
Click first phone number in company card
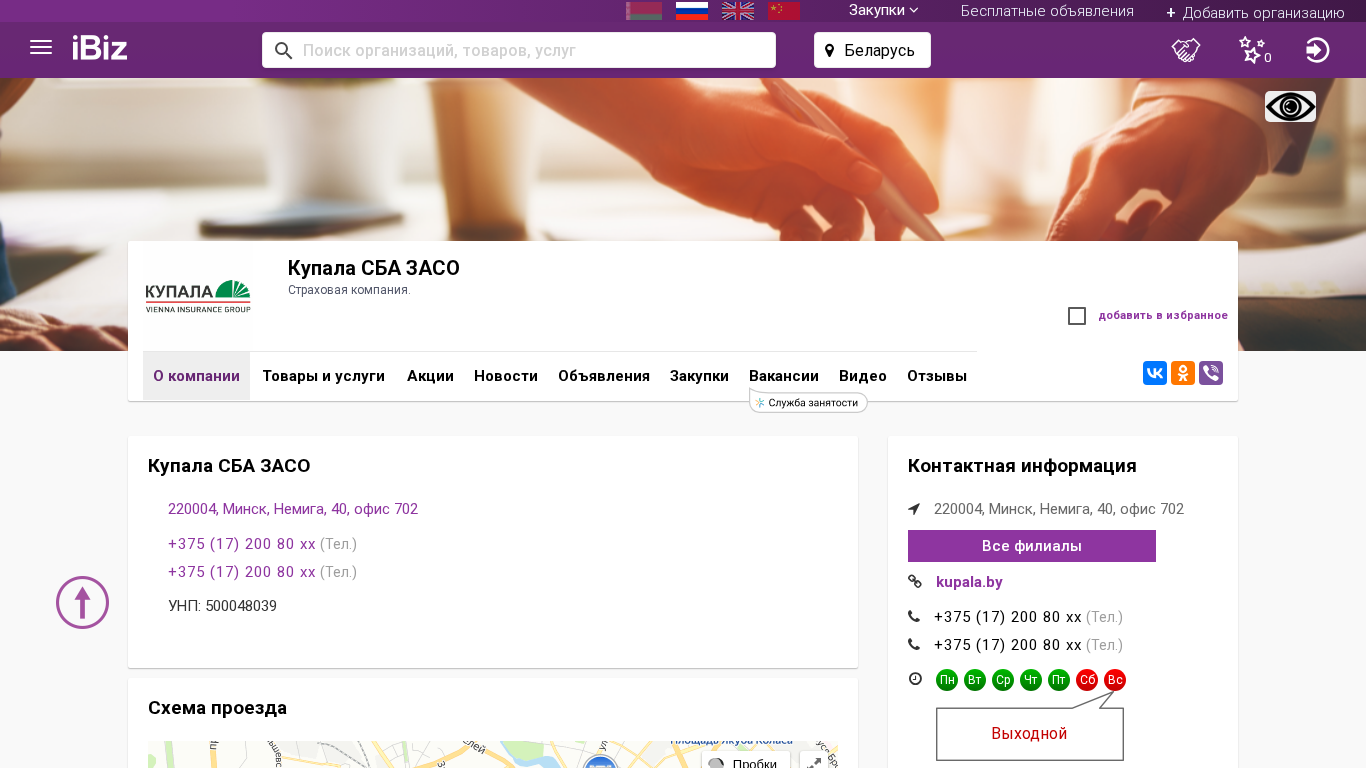pyautogui.click(x=242, y=544)
